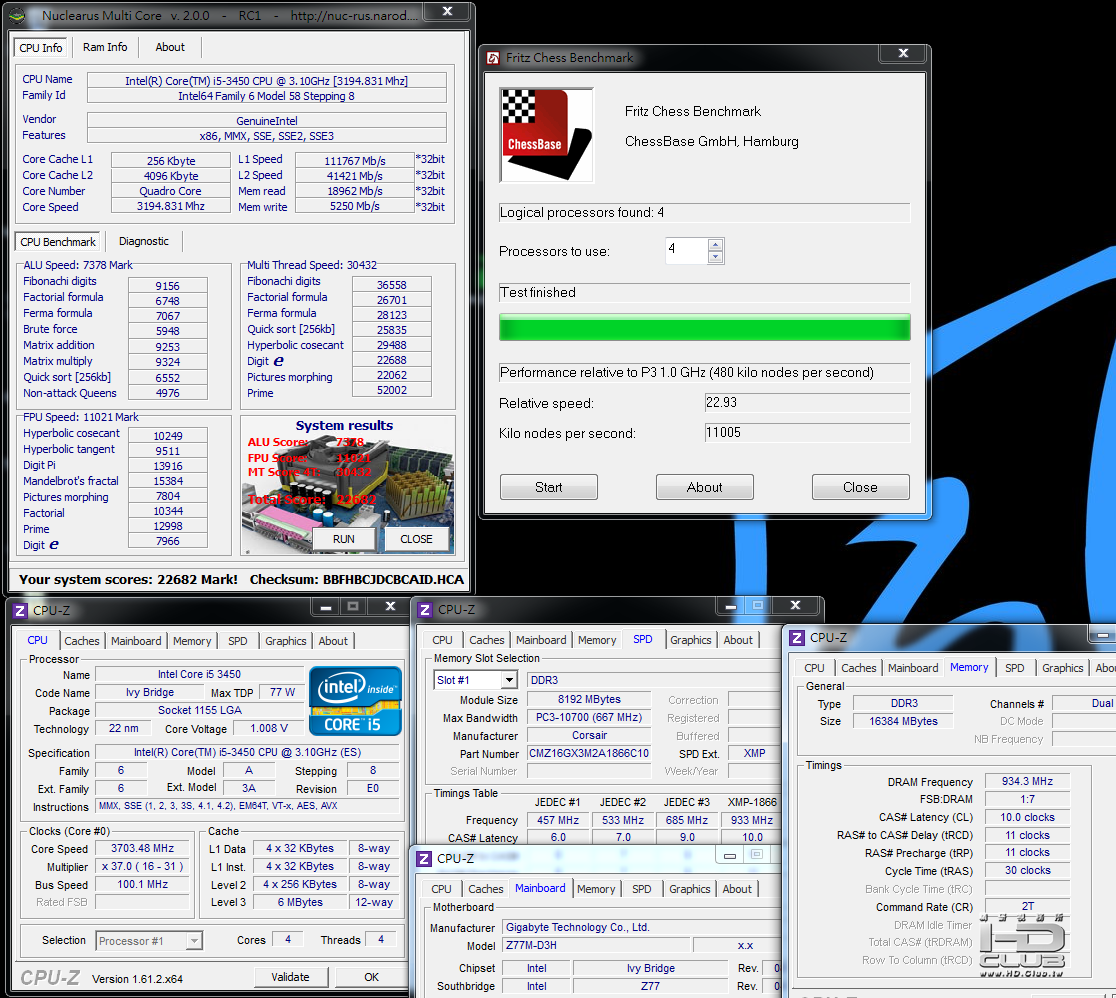Open Graphics tab in CPU-Z CPU window
The width and height of the screenshot is (1116, 998).
click(x=285, y=641)
